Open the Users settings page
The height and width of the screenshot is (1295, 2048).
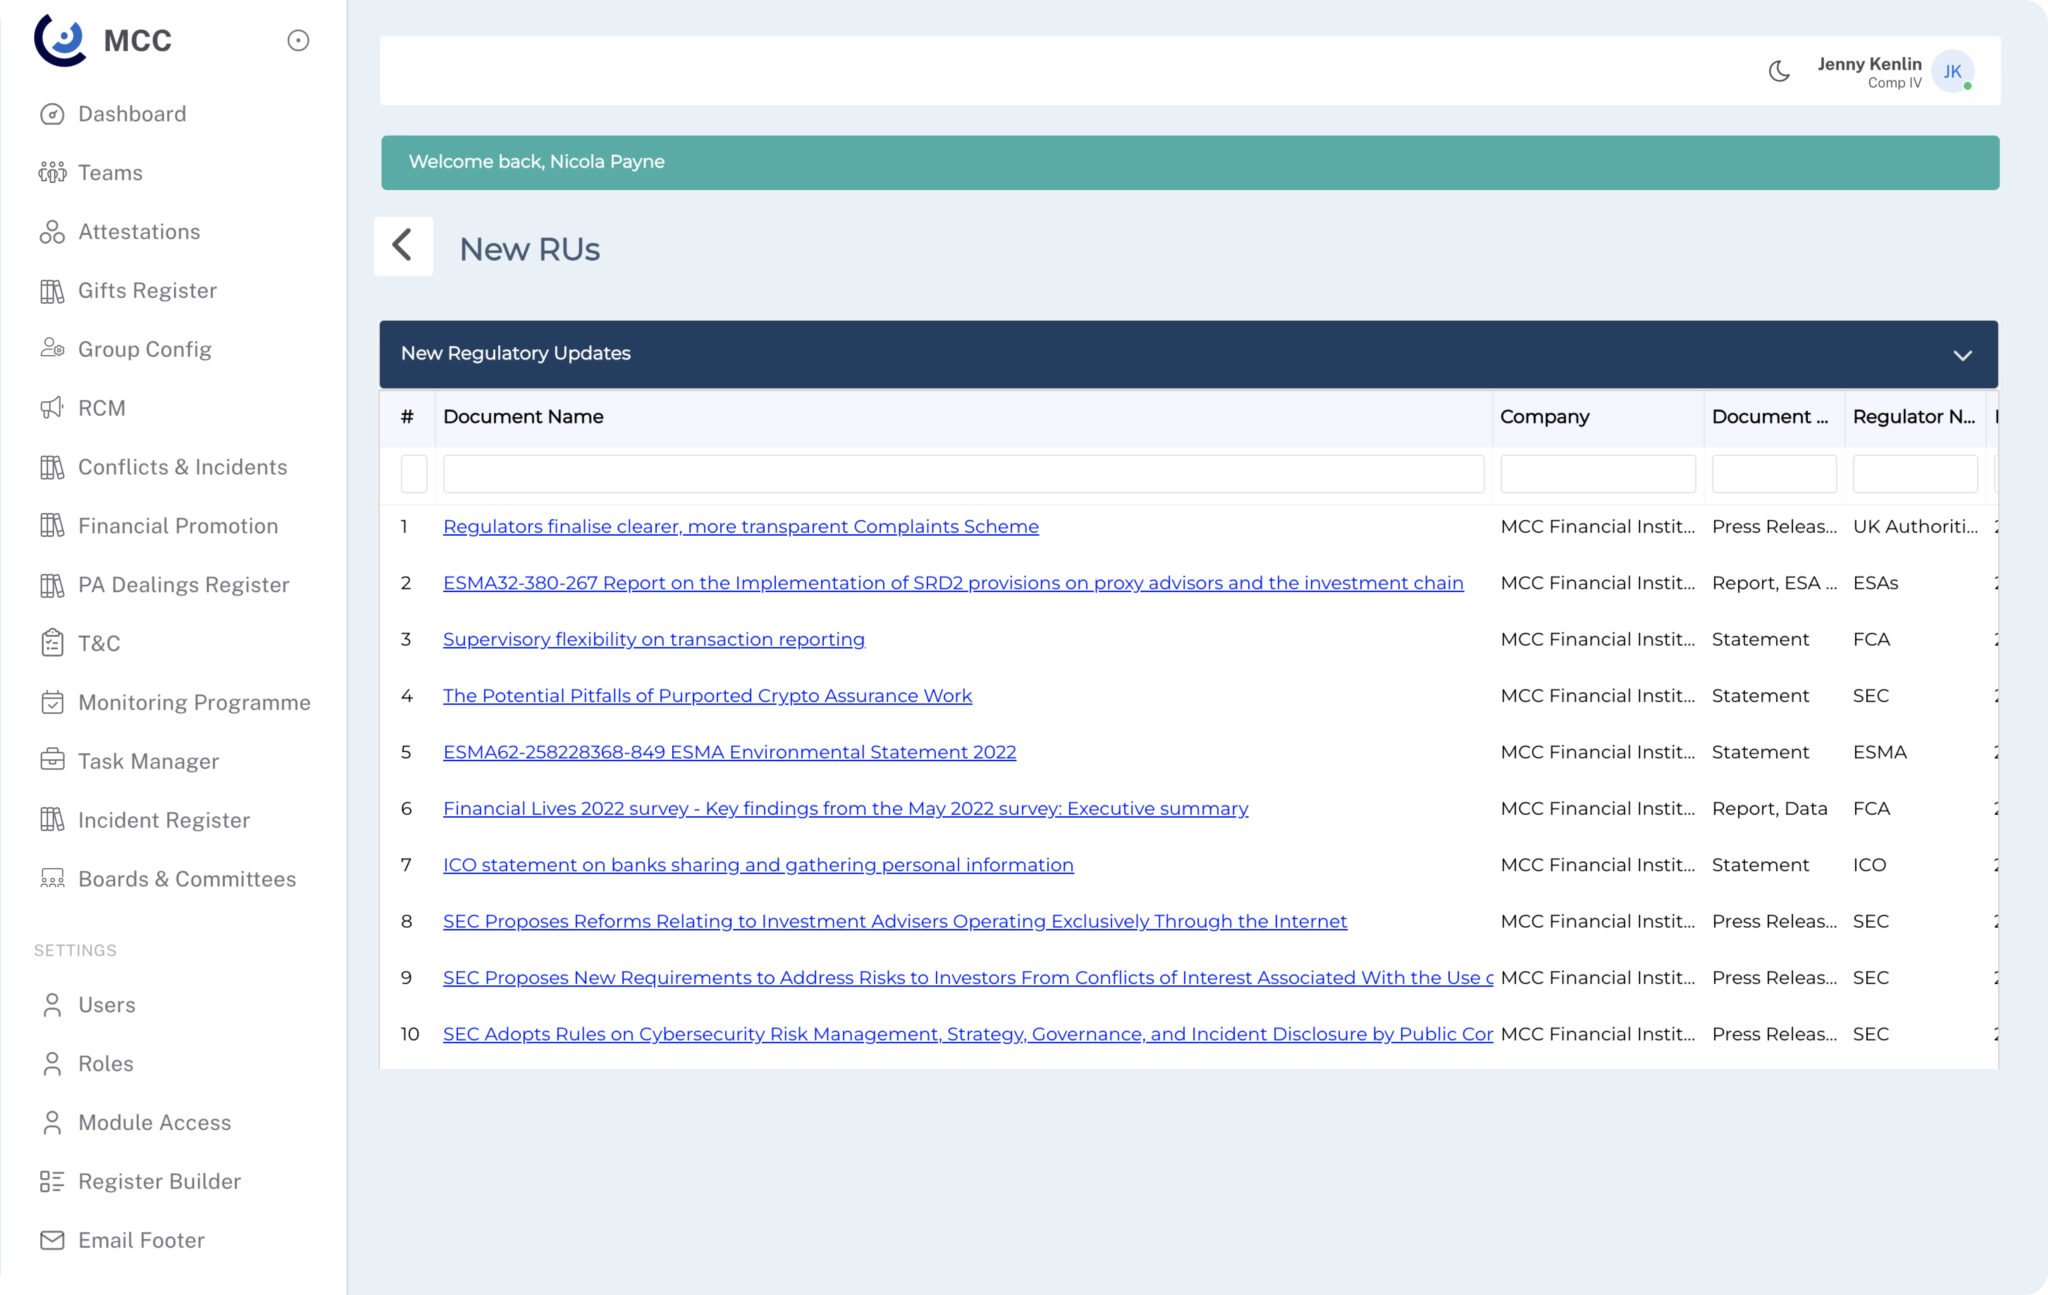(106, 1005)
